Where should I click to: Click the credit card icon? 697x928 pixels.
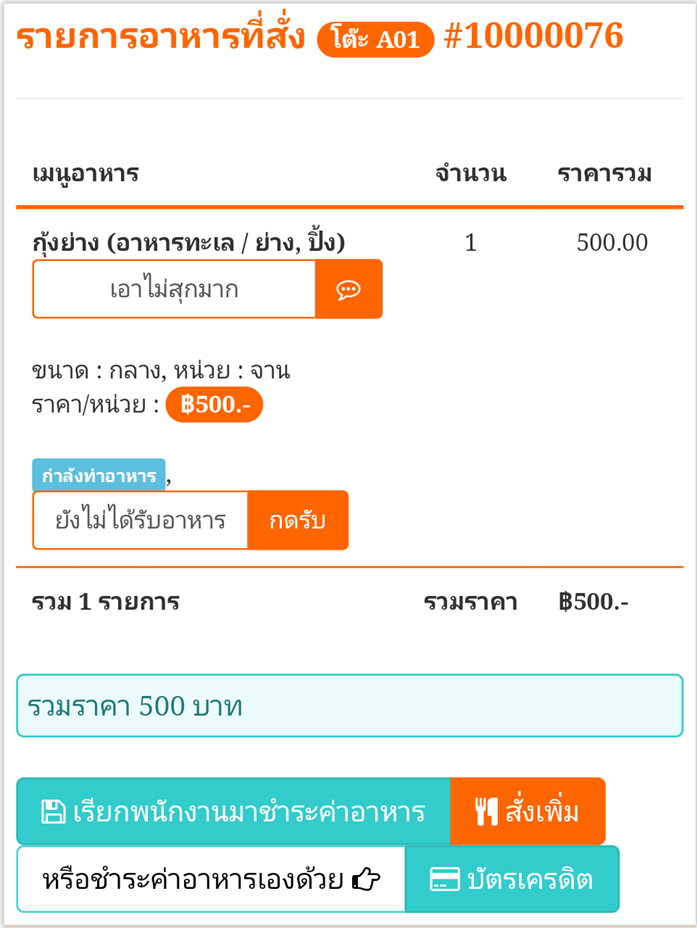coord(444,879)
